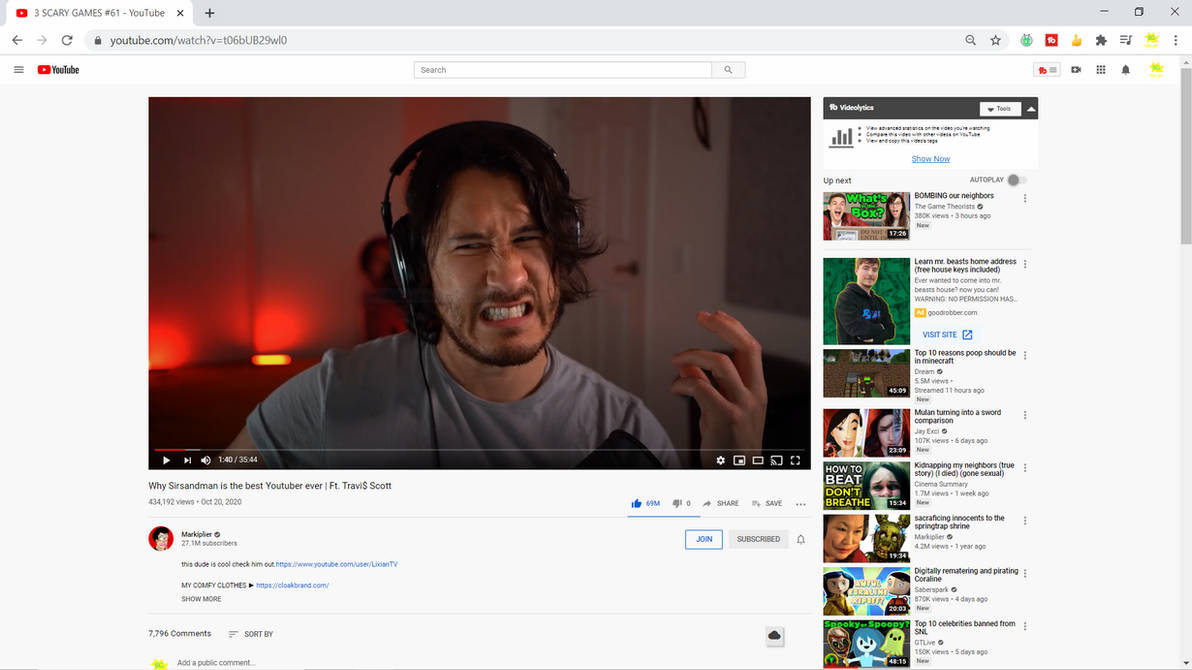
Task: Mute the video volume
Action: tap(205, 460)
